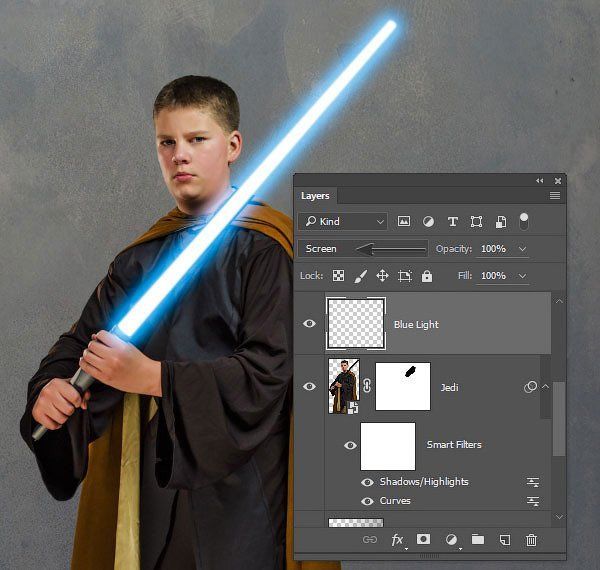The image size is (600, 570).
Task: Lock image pixels brush icon
Action: click(x=360, y=276)
